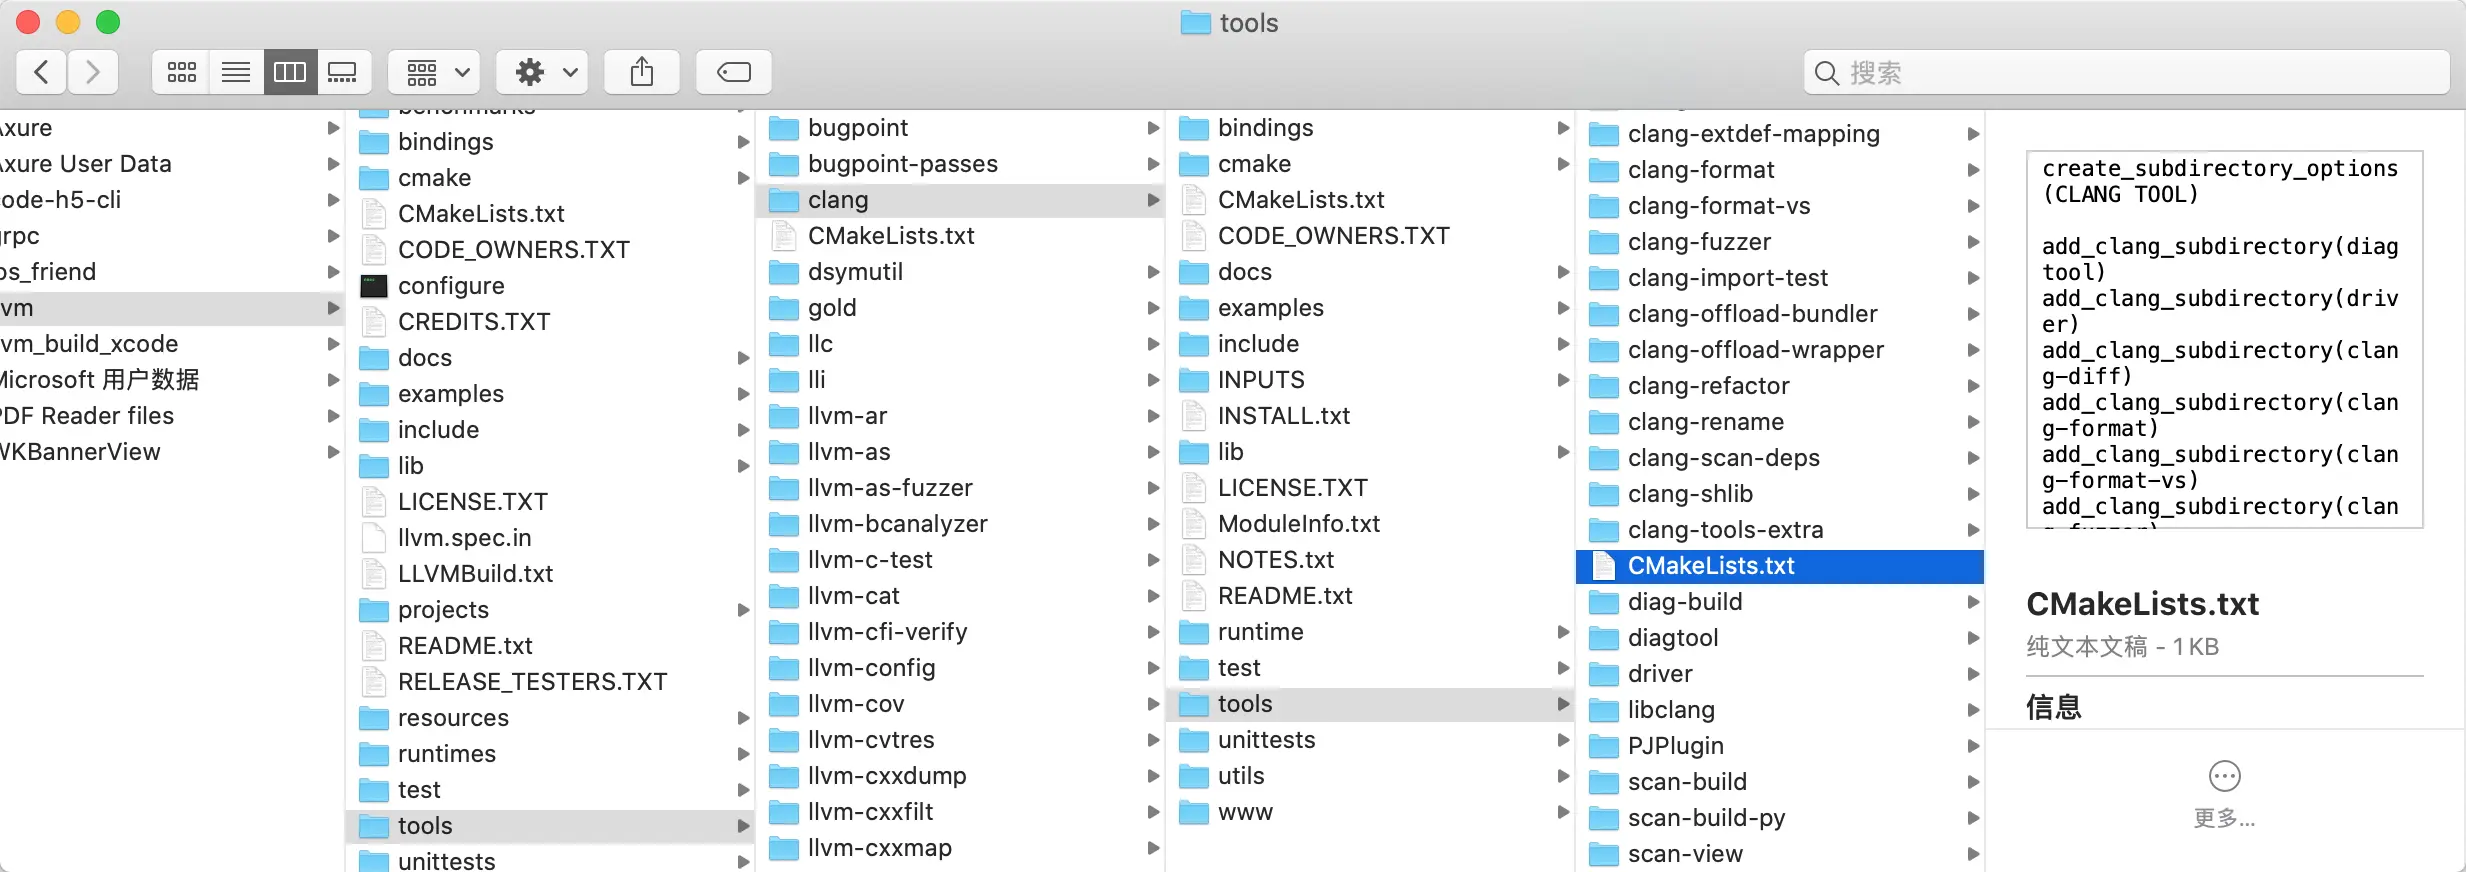Switch to gallery view in toolbar
This screenshot has width=2466, height=872.
344,72
